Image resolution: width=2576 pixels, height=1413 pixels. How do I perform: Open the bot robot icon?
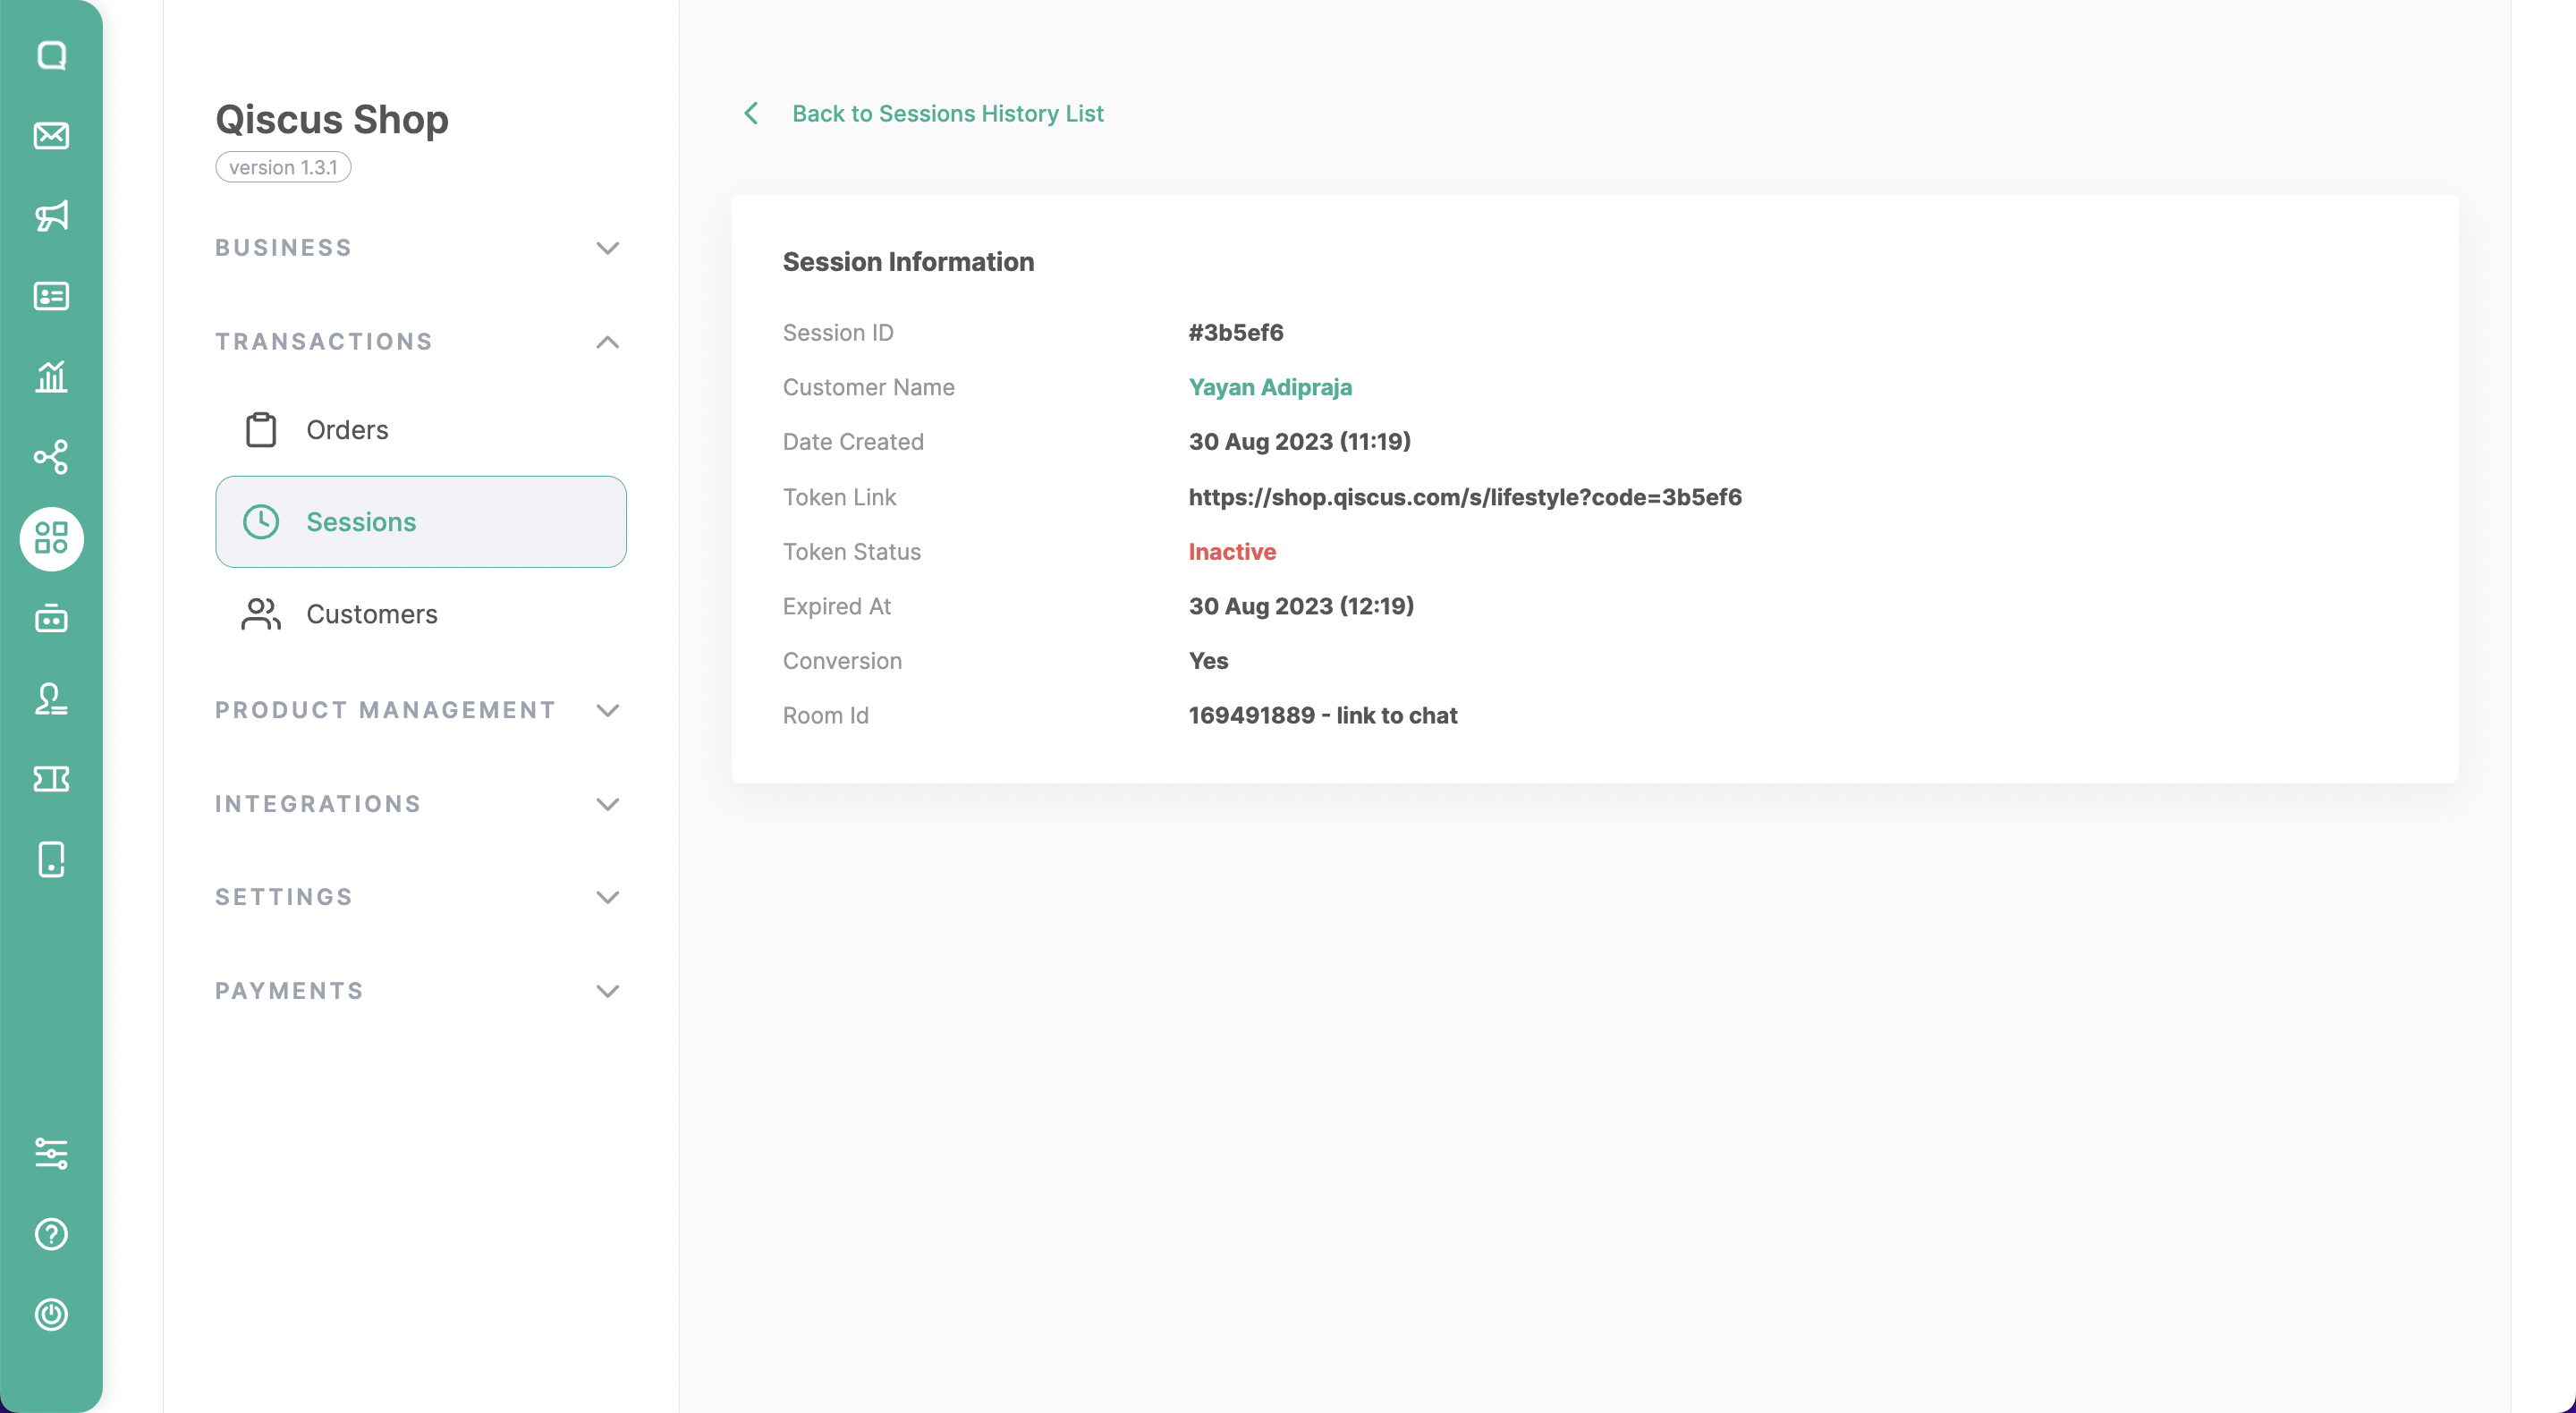[x=51, y=619]
